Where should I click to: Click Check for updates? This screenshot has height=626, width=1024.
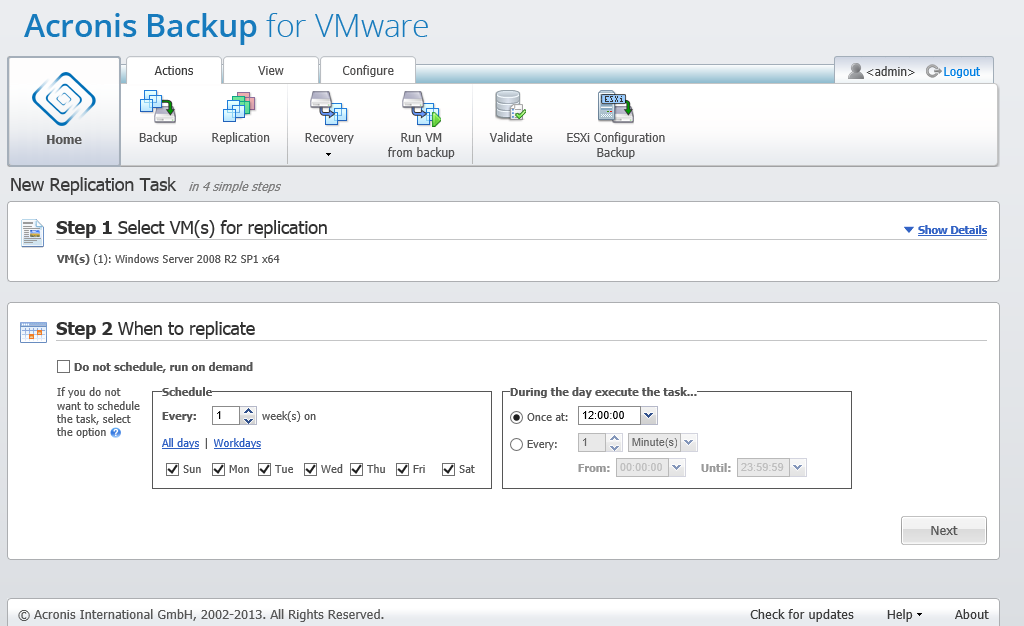point(801,614)
